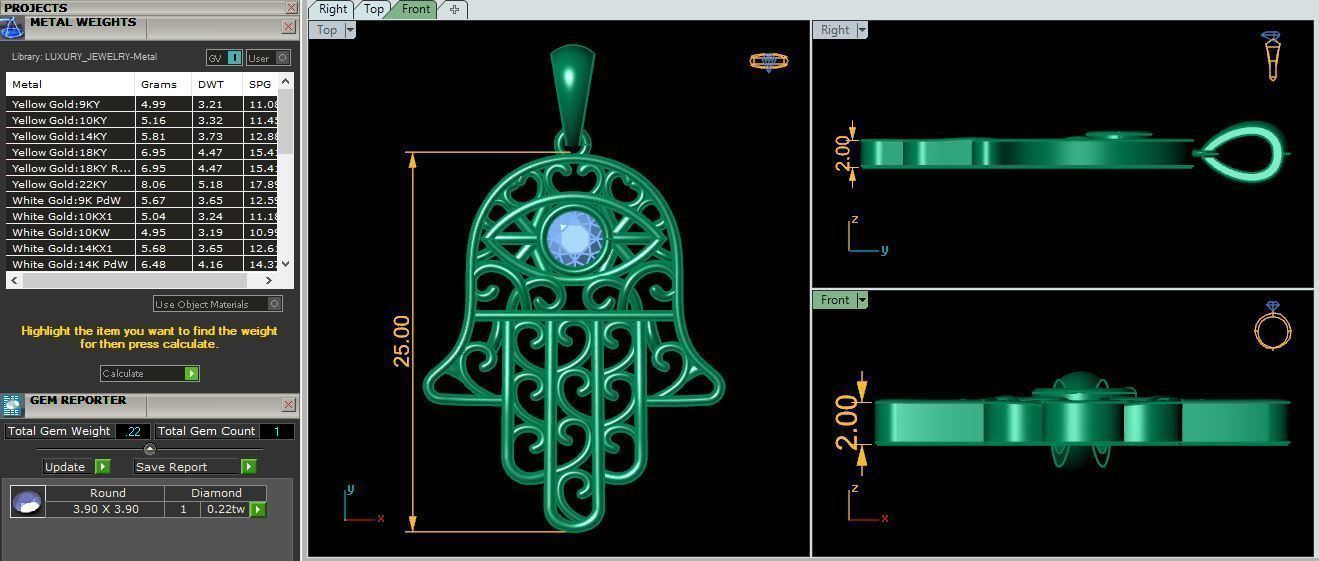
Task: Click the Metal Weights scale icon
Action: pos(12,27)
